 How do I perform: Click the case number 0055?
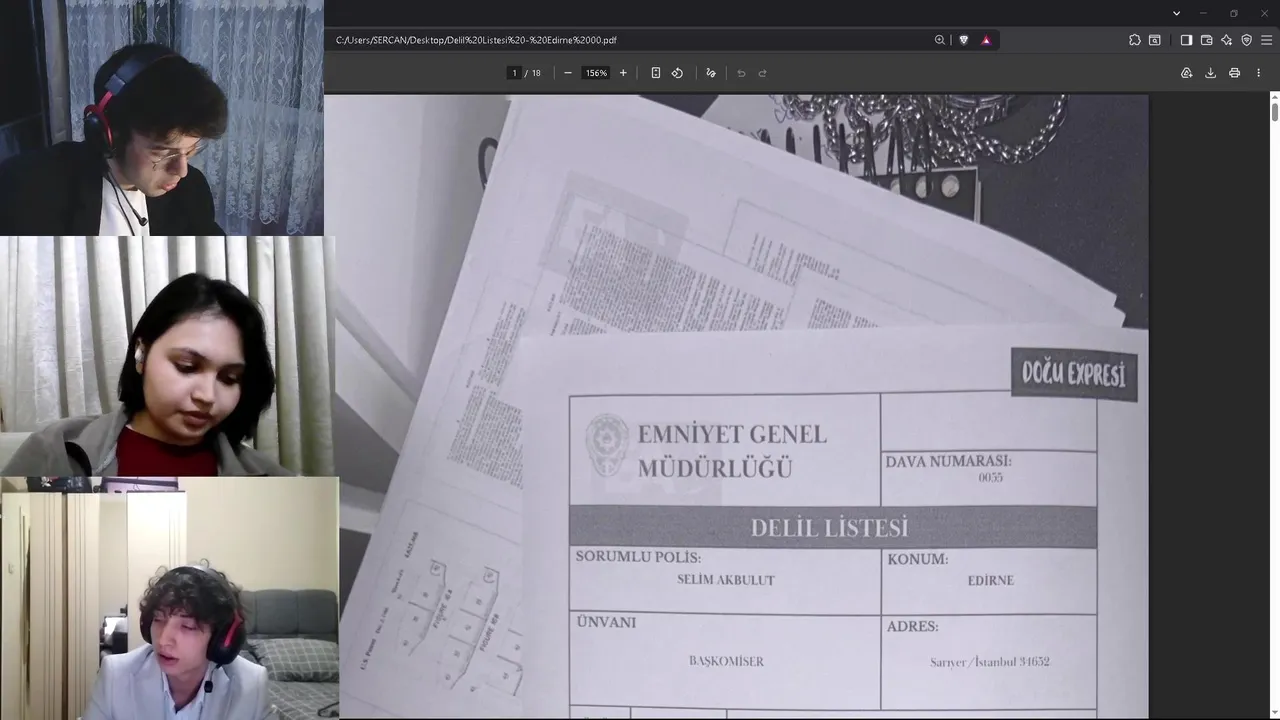[x=990, y=478]
